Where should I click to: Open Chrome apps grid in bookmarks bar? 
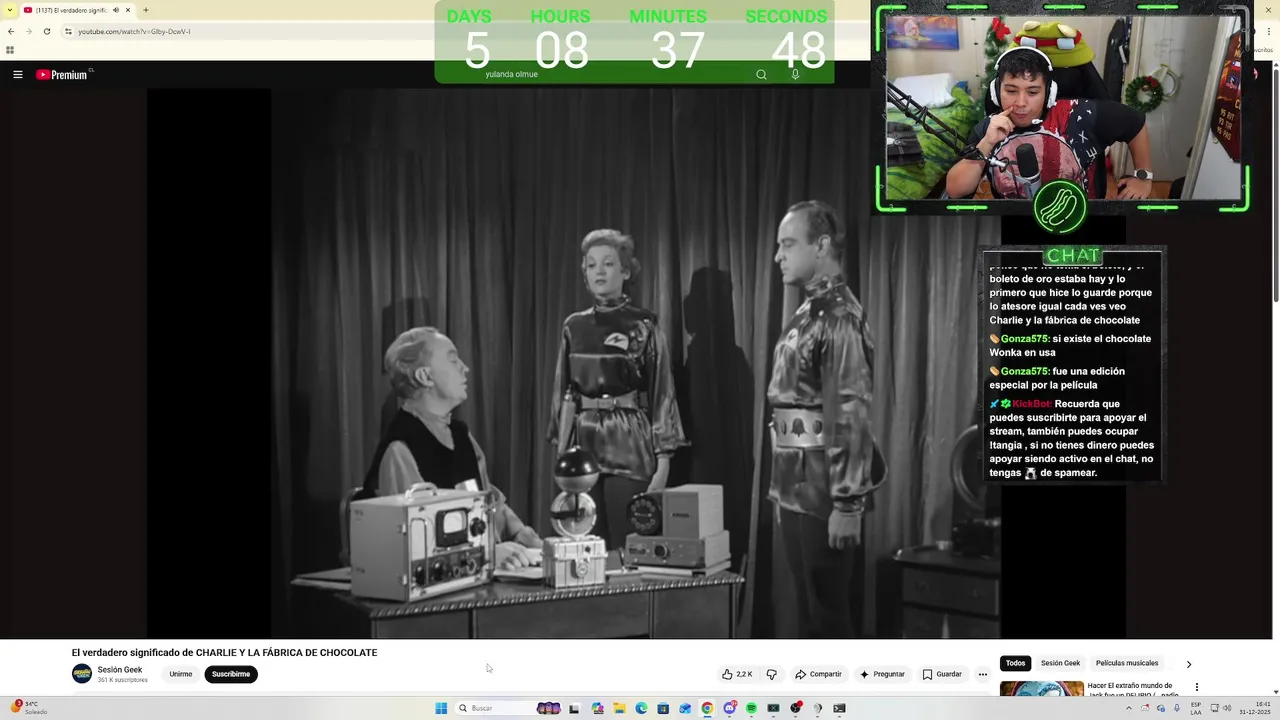(x=10, y=50)
